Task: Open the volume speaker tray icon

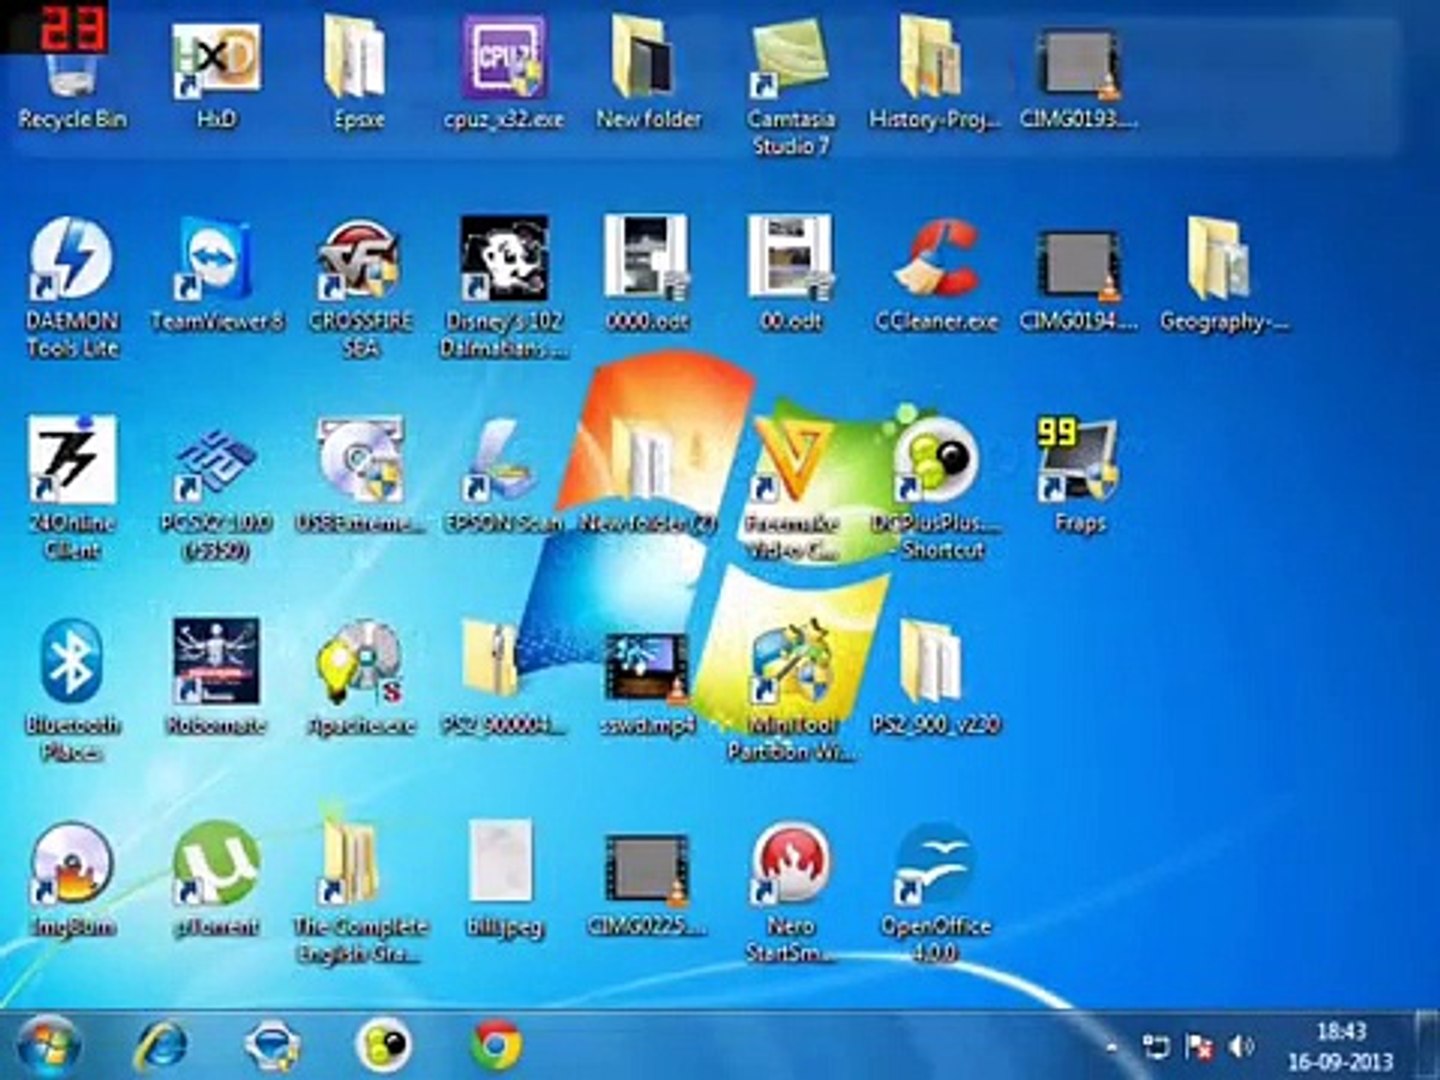Action: [1242, 1047]
